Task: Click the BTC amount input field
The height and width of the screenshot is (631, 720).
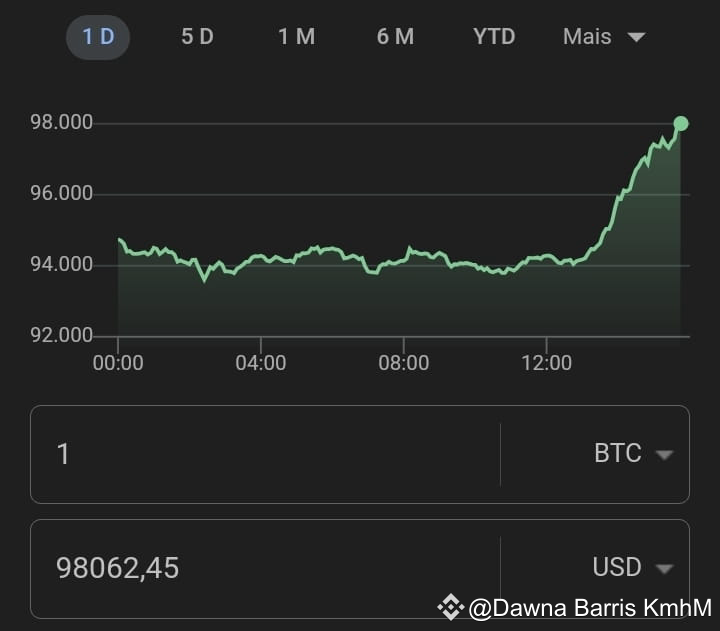Action: pos(265,454)
